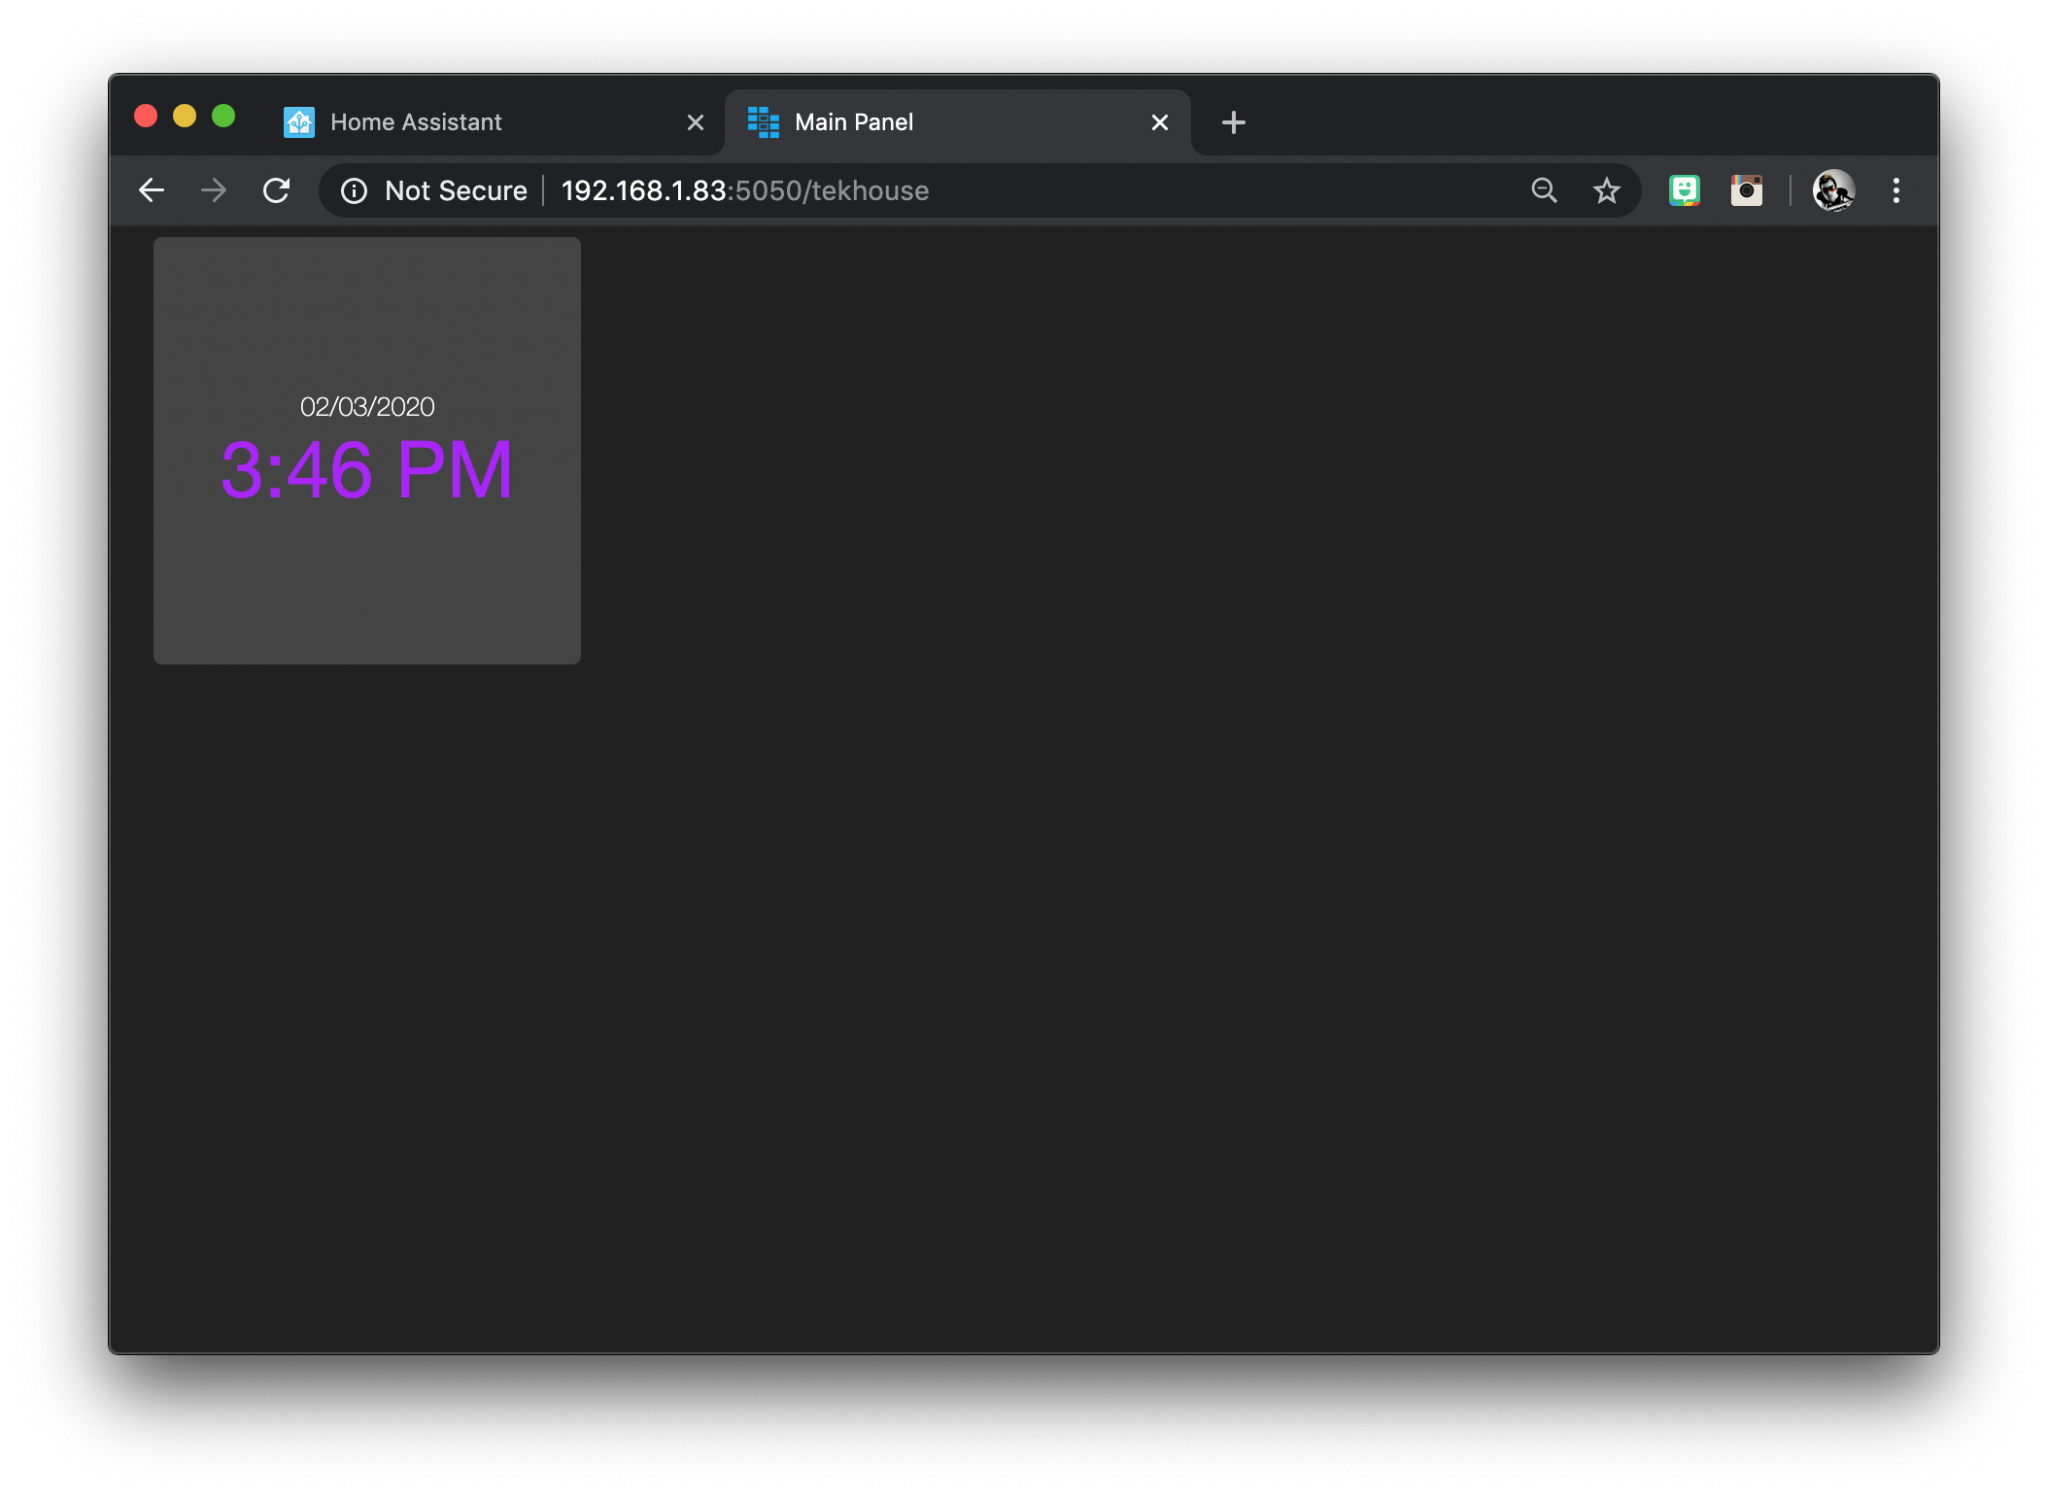Screen dimensions: 2048x1498
Task: Open the Chrome three-dot menu
Action: 1895,190
